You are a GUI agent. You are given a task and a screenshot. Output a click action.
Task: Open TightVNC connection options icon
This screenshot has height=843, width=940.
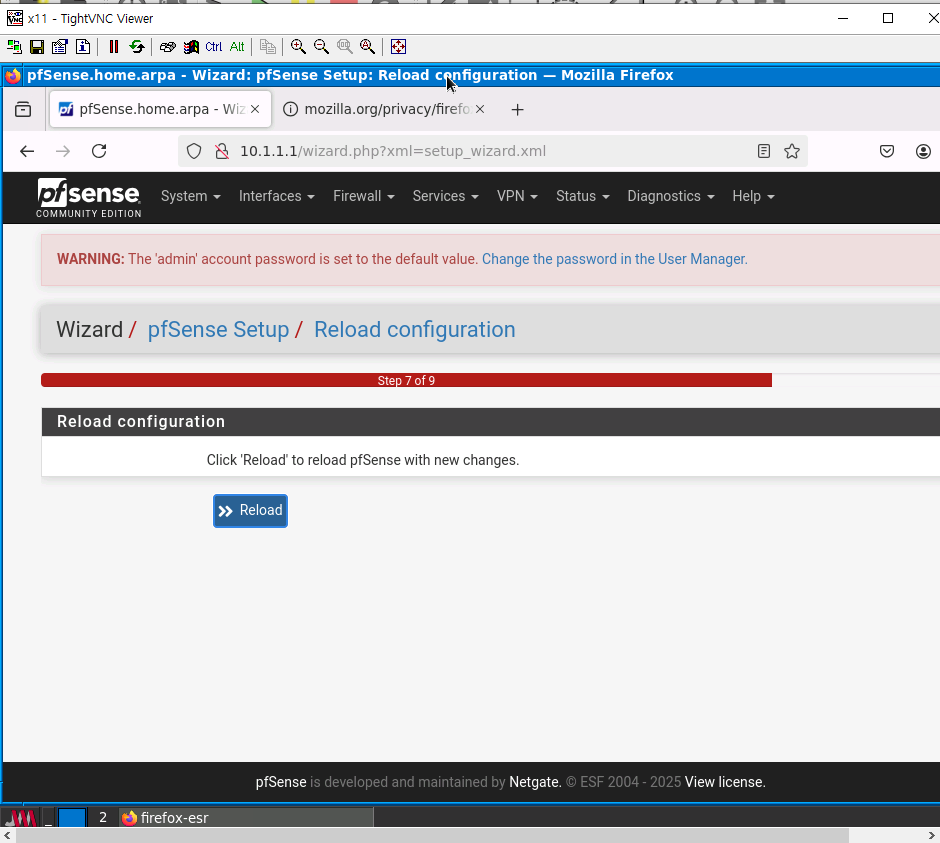pyautogui.click(x=59, y=47)
